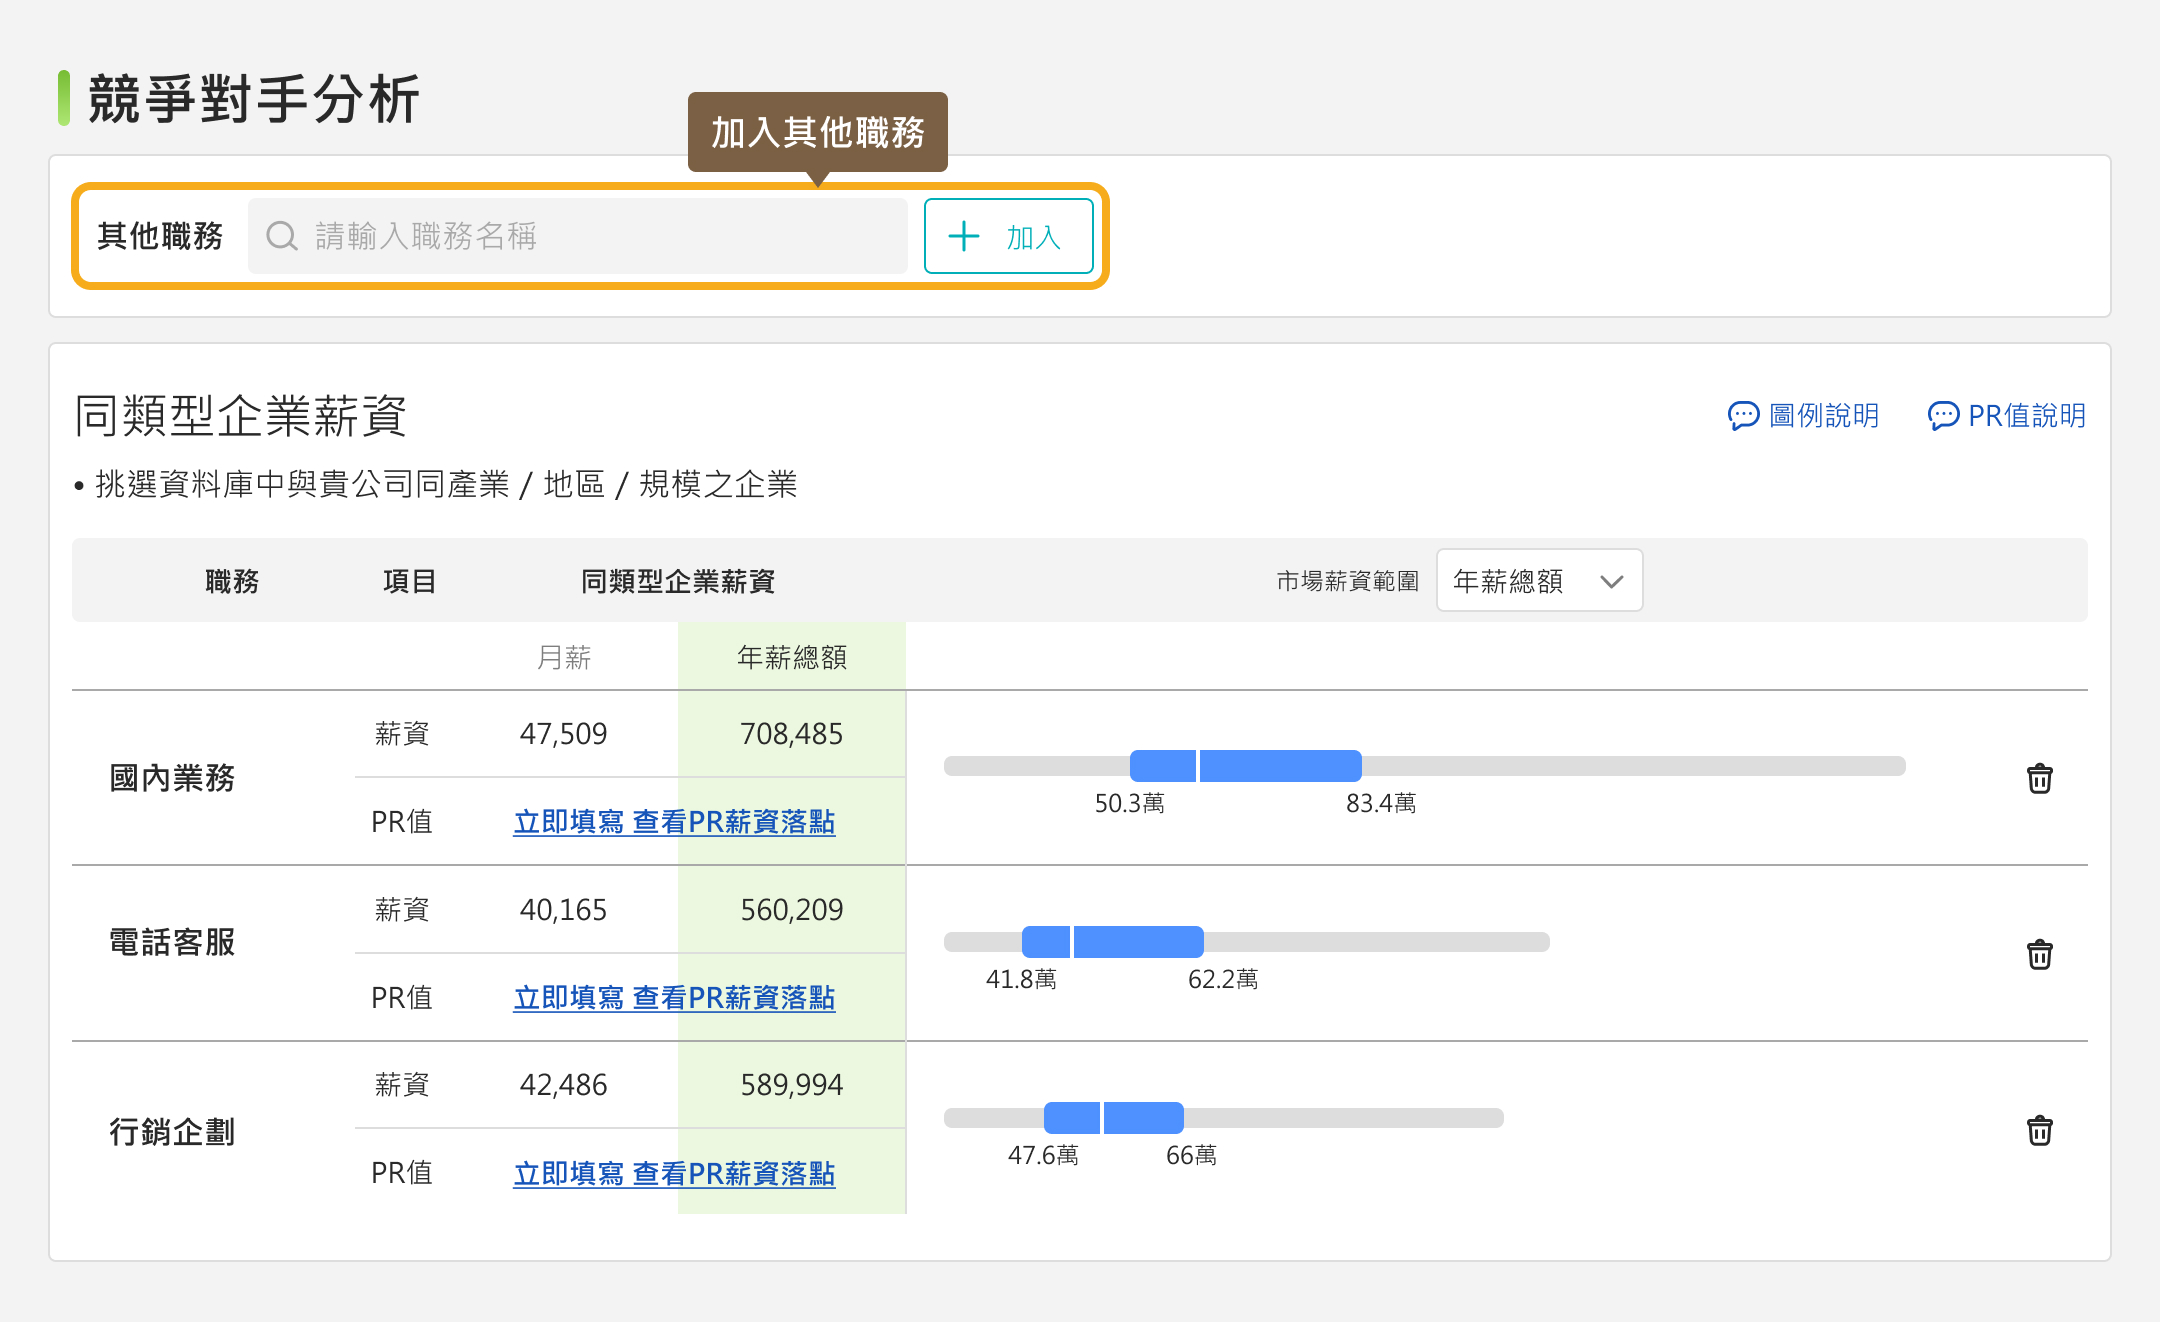
Task: Click the 電話客服 job title
Action: (x=172, y=942)
